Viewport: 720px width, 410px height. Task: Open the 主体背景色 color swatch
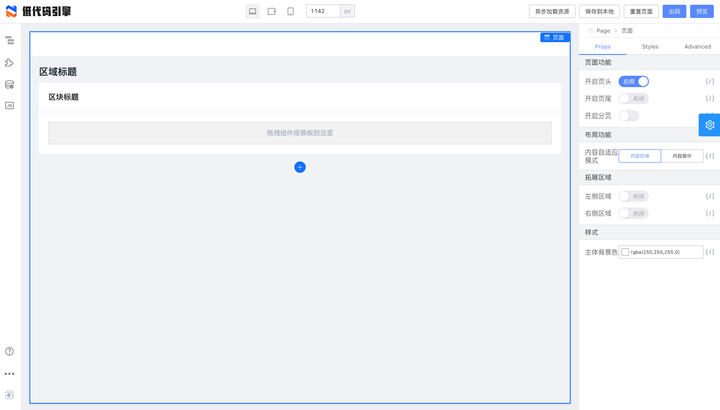(625, 252)
